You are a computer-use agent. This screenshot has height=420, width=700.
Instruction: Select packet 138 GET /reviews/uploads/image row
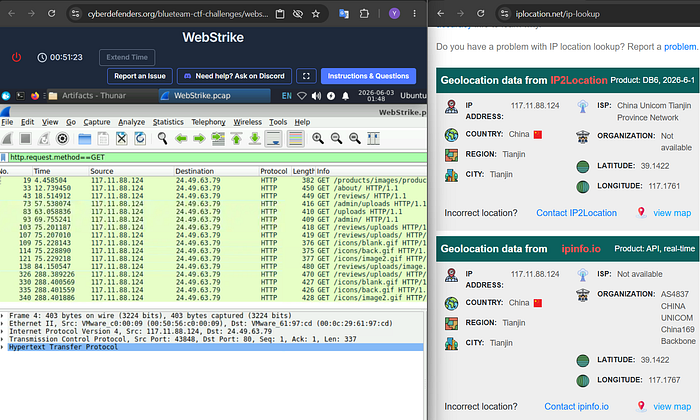click(x=213, y=266)
